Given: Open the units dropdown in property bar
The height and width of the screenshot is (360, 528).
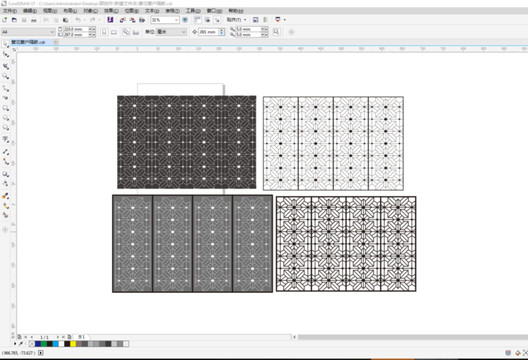Looking at the screenshot, I should pos(171,32).
